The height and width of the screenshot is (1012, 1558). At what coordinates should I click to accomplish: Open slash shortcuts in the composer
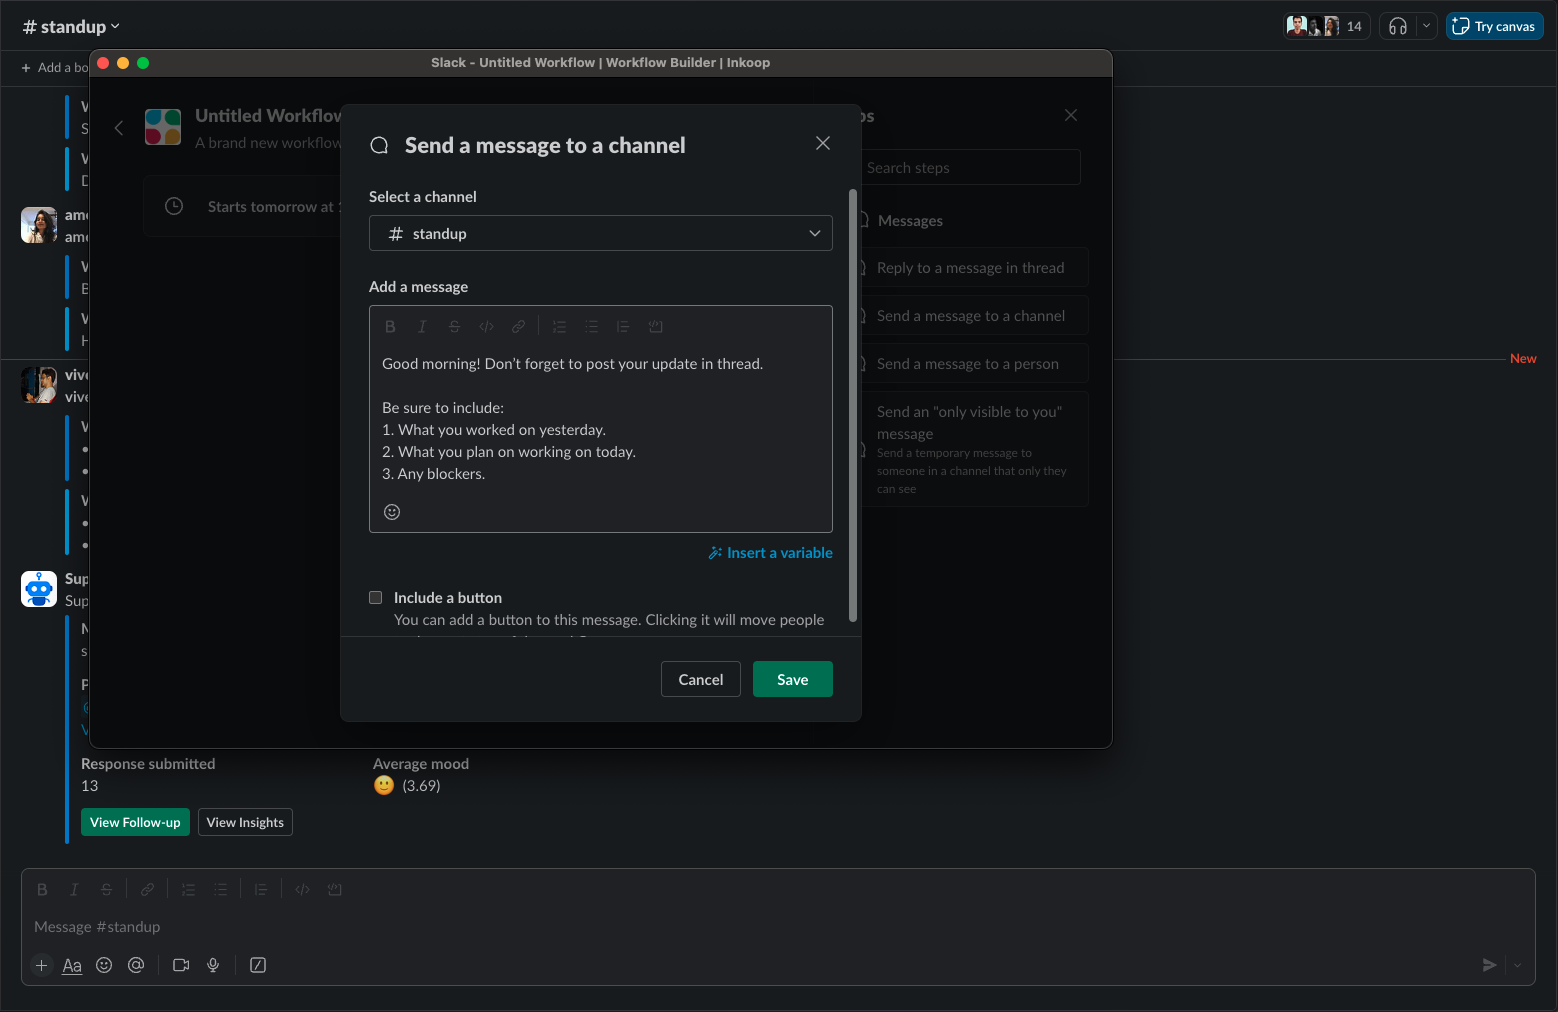click(258, 965)
